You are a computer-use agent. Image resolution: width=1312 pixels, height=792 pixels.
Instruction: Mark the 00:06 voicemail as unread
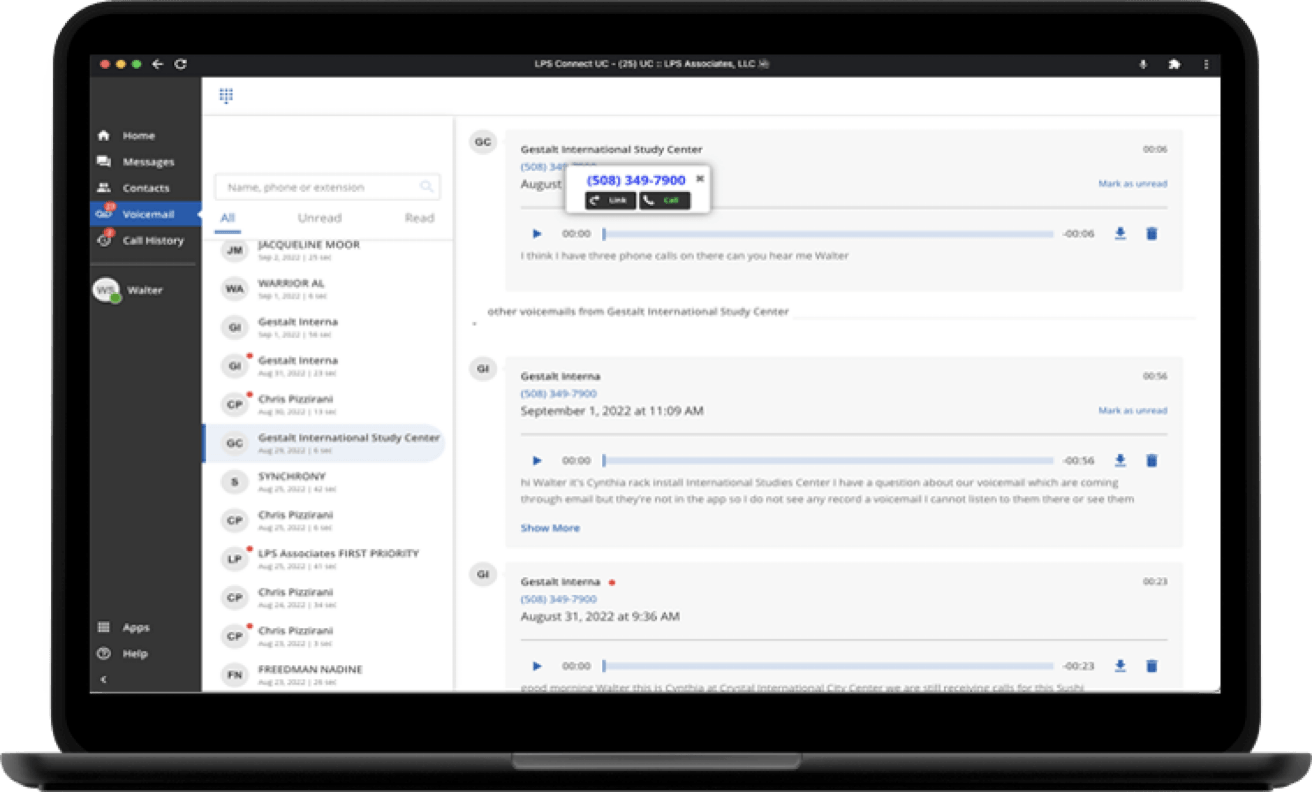coord(1132,184)
